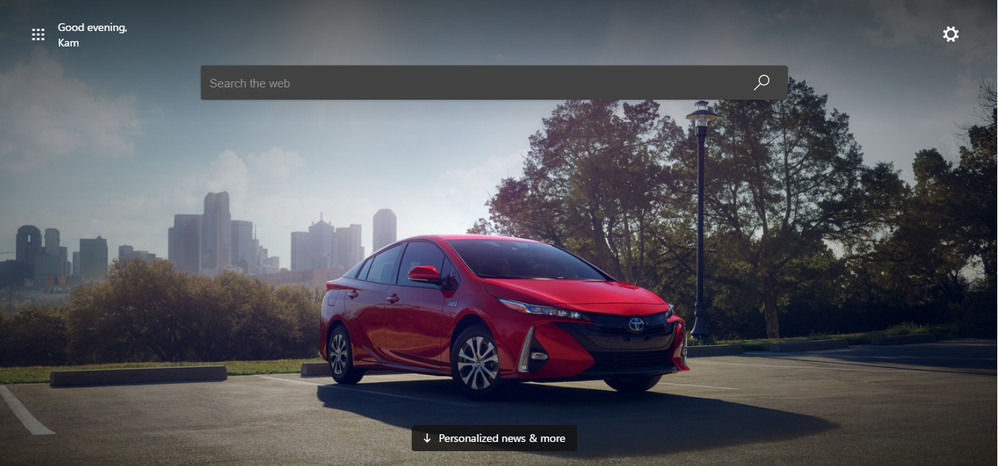998x466 pixels.
Task: Expand Personalized news & more
Action: click(494, 438)
